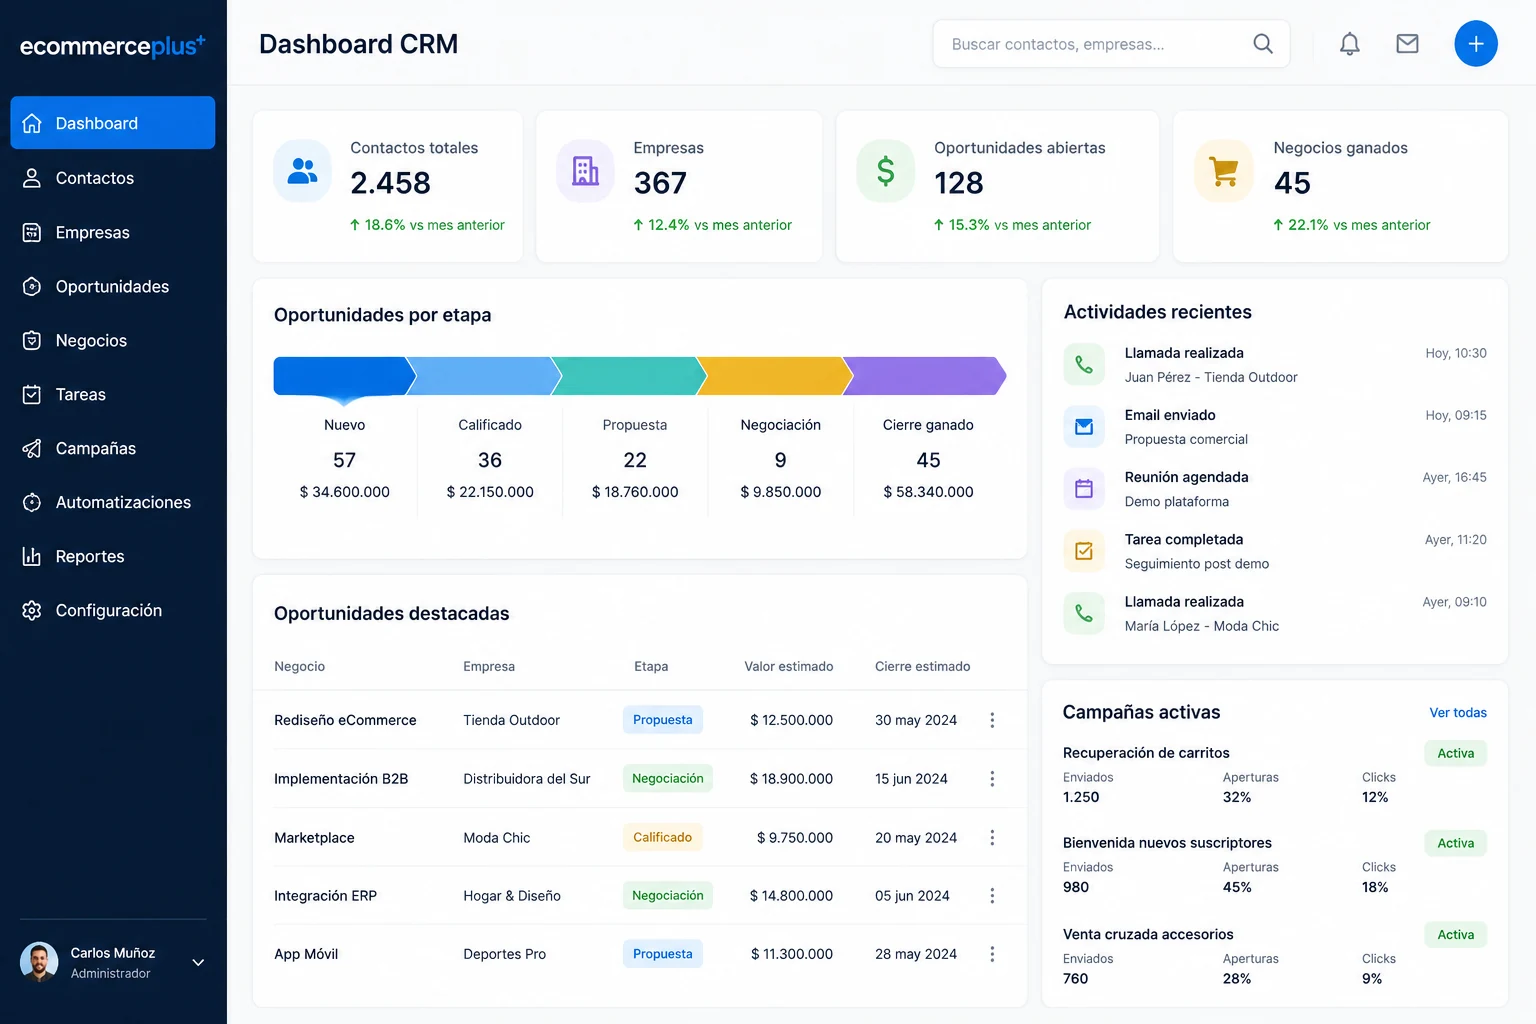Open the notifications bell
1536x1024 pixels.
1349,44
